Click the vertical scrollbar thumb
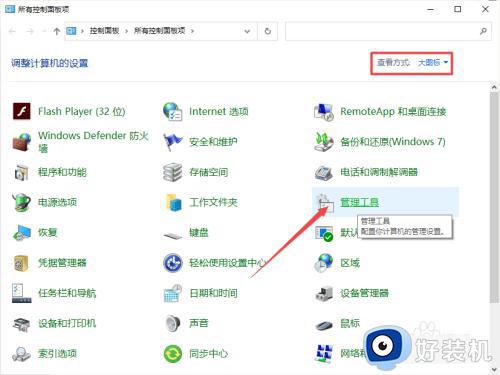 point(494,198)
